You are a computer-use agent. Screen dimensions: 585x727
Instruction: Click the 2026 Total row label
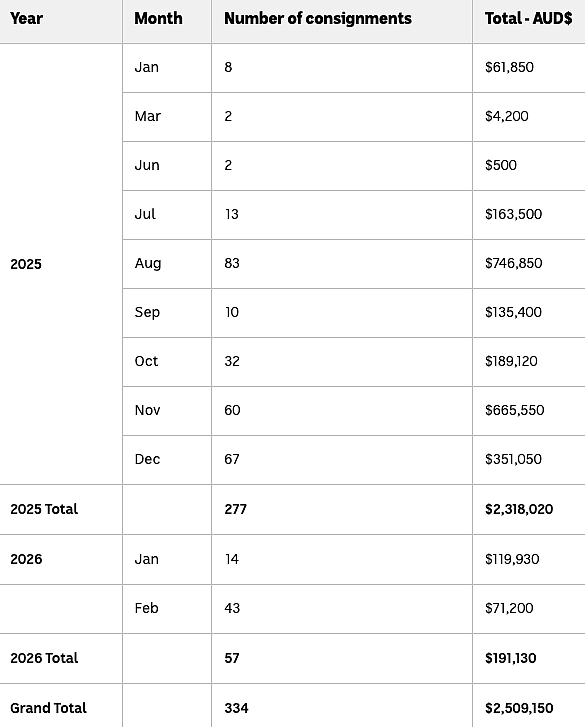[44, 658]
